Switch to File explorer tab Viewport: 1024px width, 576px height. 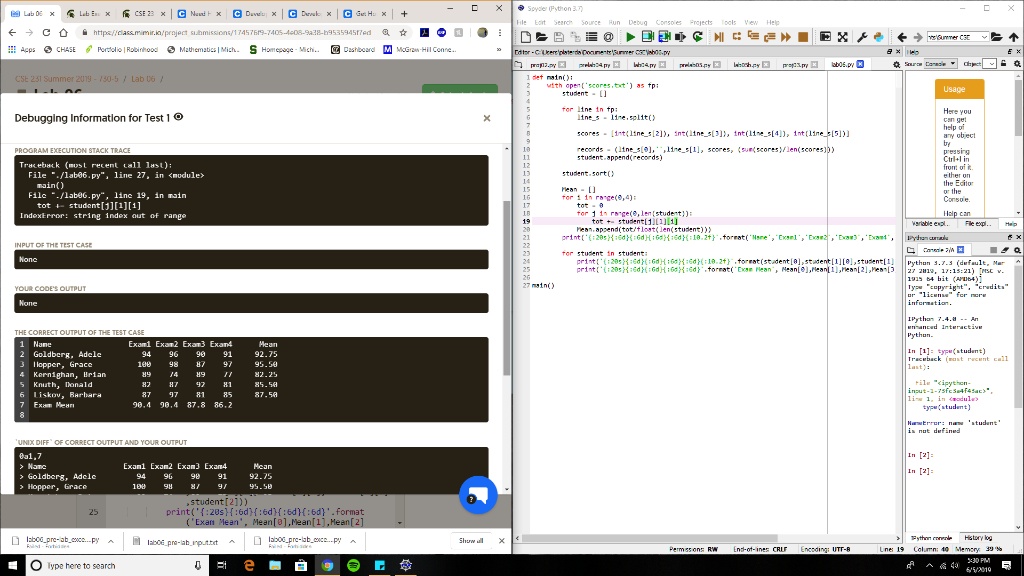pos(977,223)
